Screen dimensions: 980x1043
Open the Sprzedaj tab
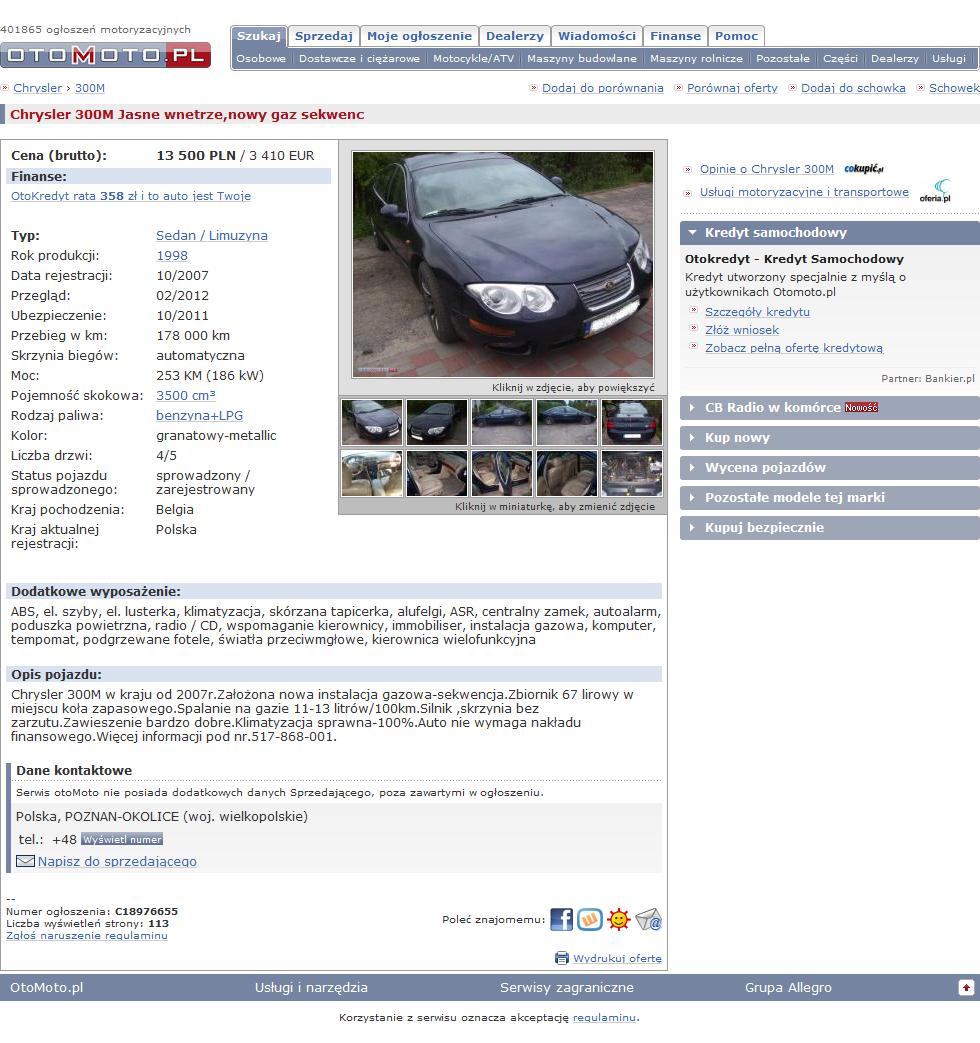[324, 36]
